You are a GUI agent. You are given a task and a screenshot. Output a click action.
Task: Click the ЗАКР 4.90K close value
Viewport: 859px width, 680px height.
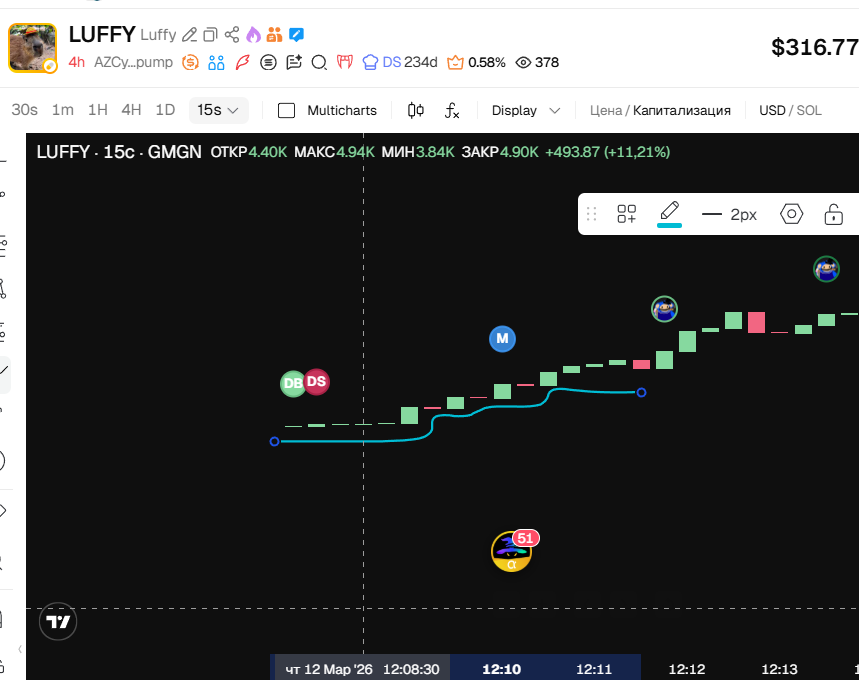[500, 152]
